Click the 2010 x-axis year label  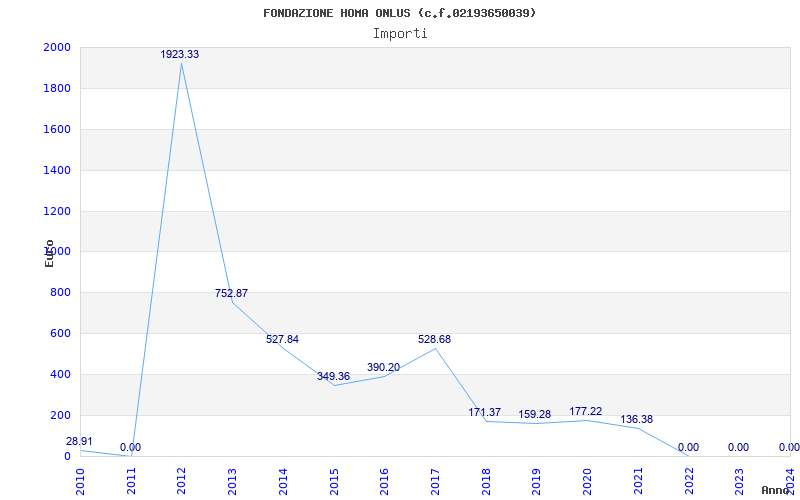pyautogui.click(x=80, y=481)
